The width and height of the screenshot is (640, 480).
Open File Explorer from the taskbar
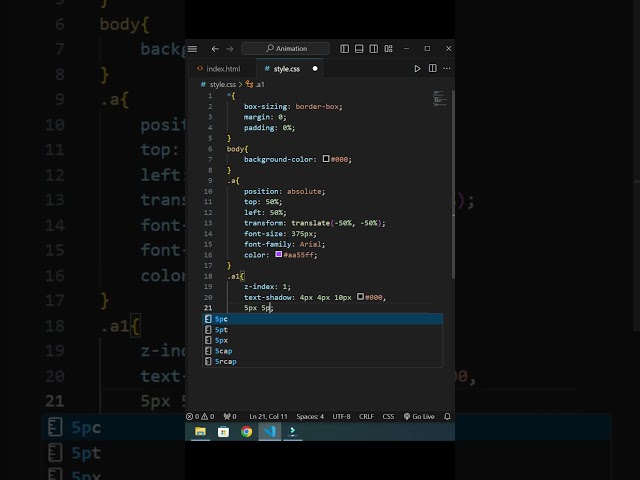200,431
